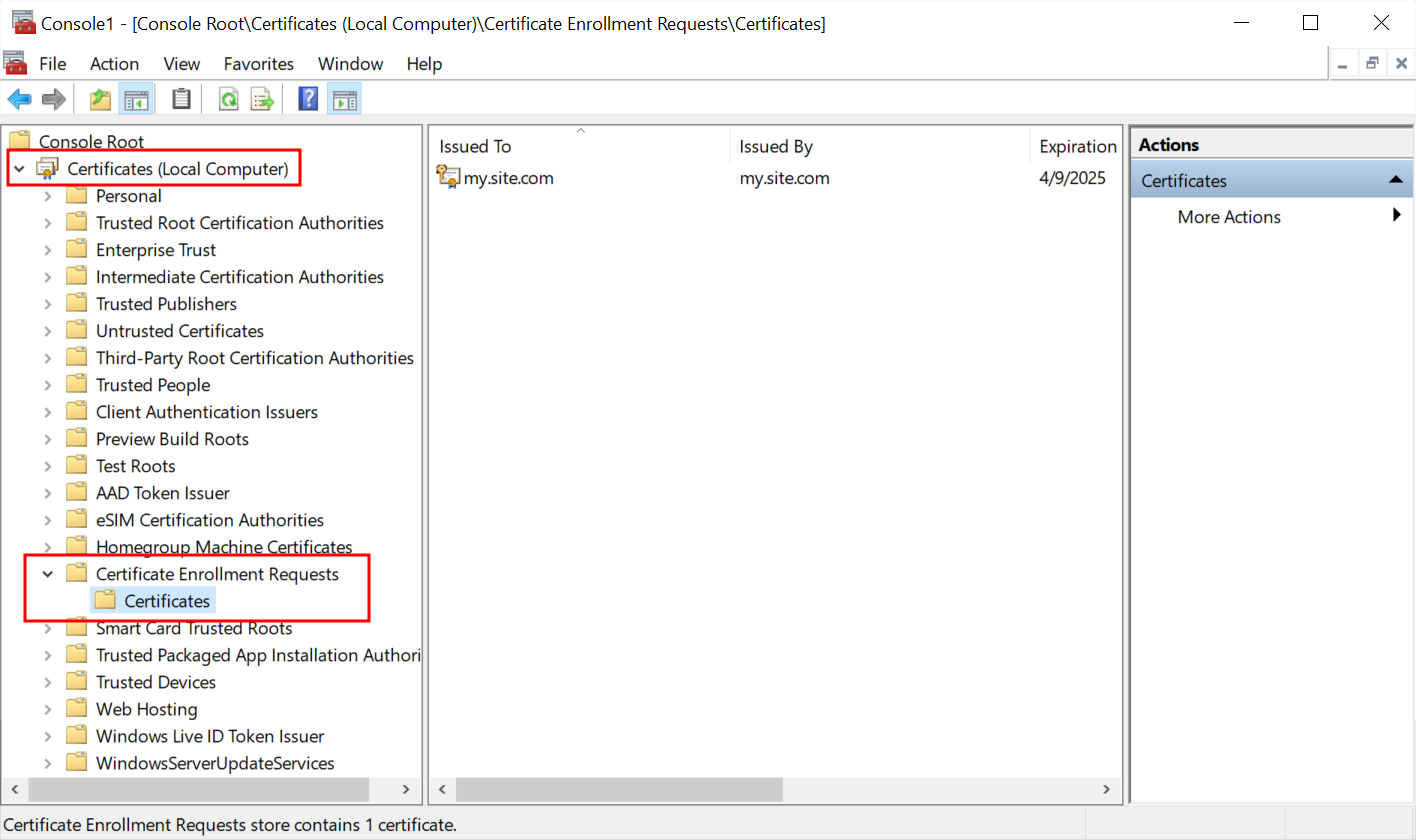Expand the Trusted People store
Viewport: 1416px width, 840px height.
coord(48,385)
